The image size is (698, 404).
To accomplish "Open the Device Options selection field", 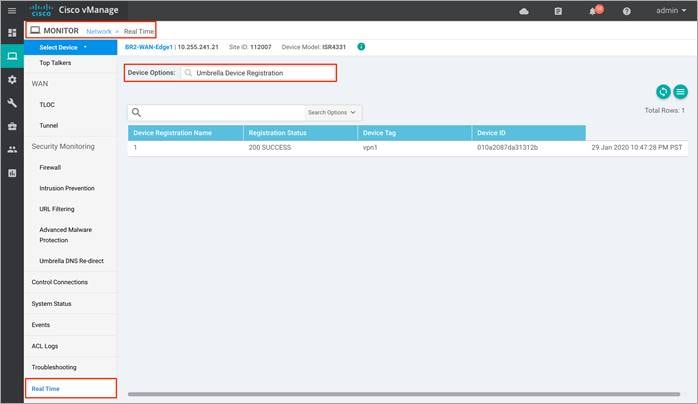I will click(x=259, y=73).
